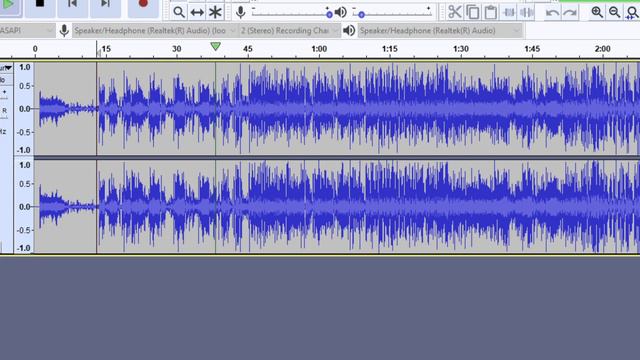The width and height of the screenshot is (640, 360).
Task: Click the 30 mark on the timeline ruler
Action: pos(177,49)
